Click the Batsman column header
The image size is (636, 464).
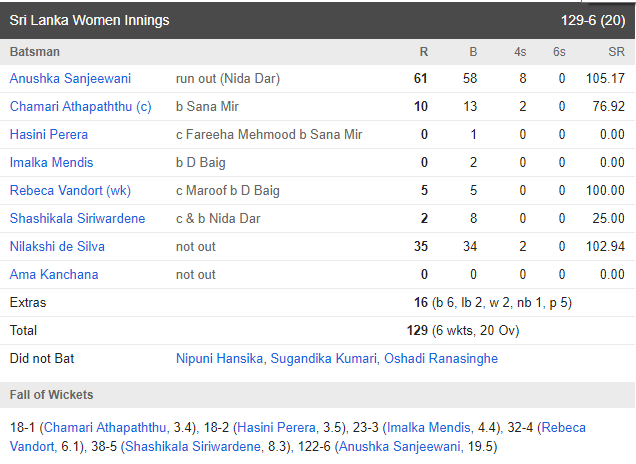[x=35, y=52]
